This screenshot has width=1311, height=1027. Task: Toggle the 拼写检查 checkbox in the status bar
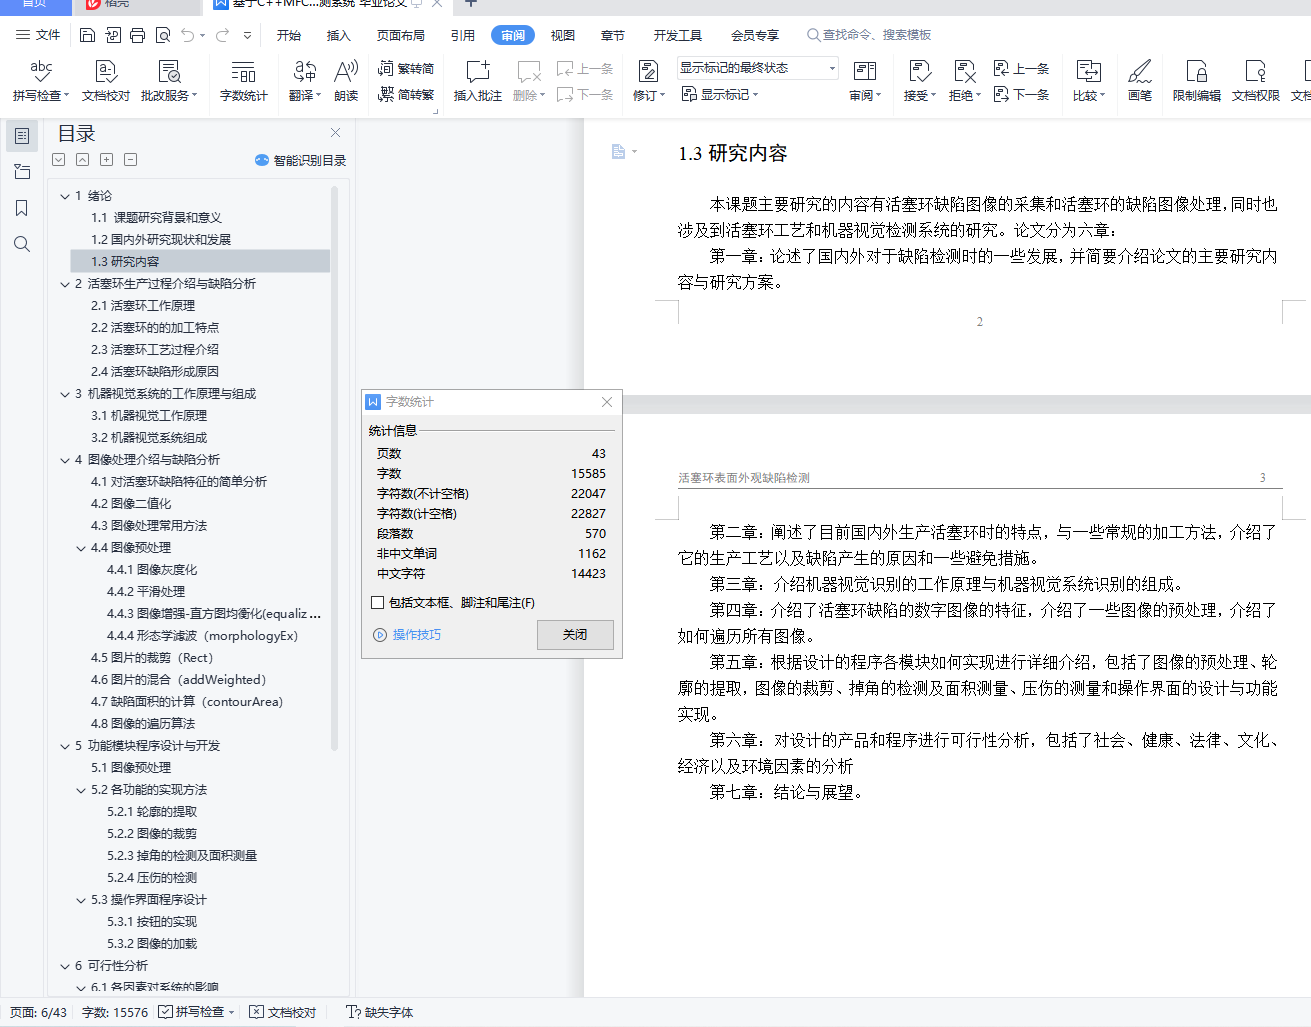pyautogui.click(x=166, y=1012)
